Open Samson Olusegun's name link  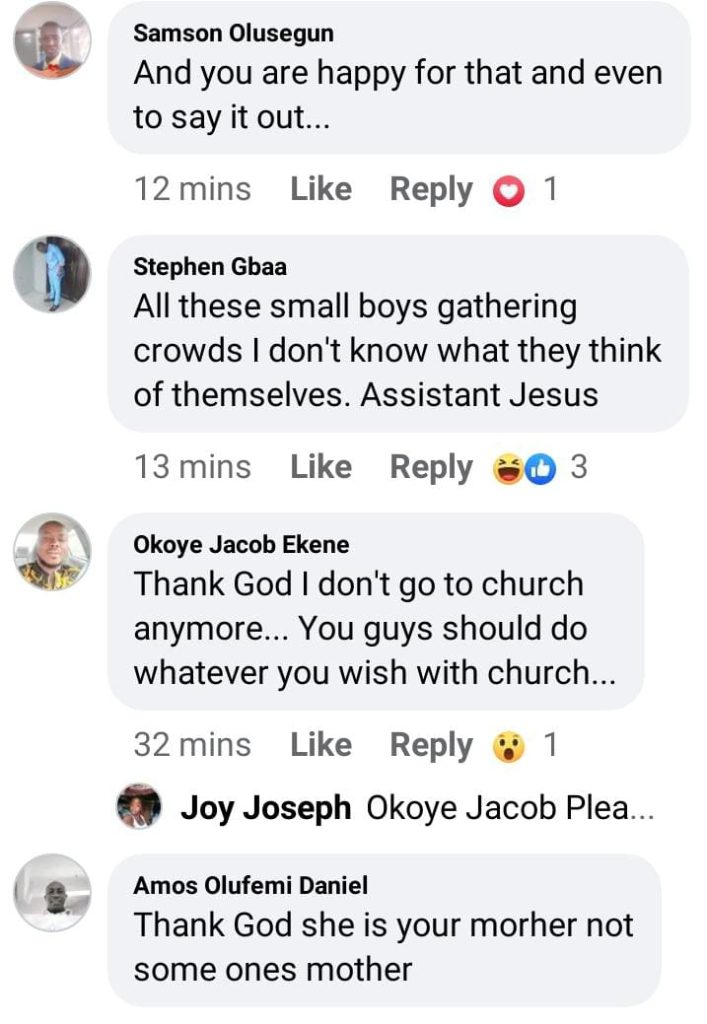point(234,33)
